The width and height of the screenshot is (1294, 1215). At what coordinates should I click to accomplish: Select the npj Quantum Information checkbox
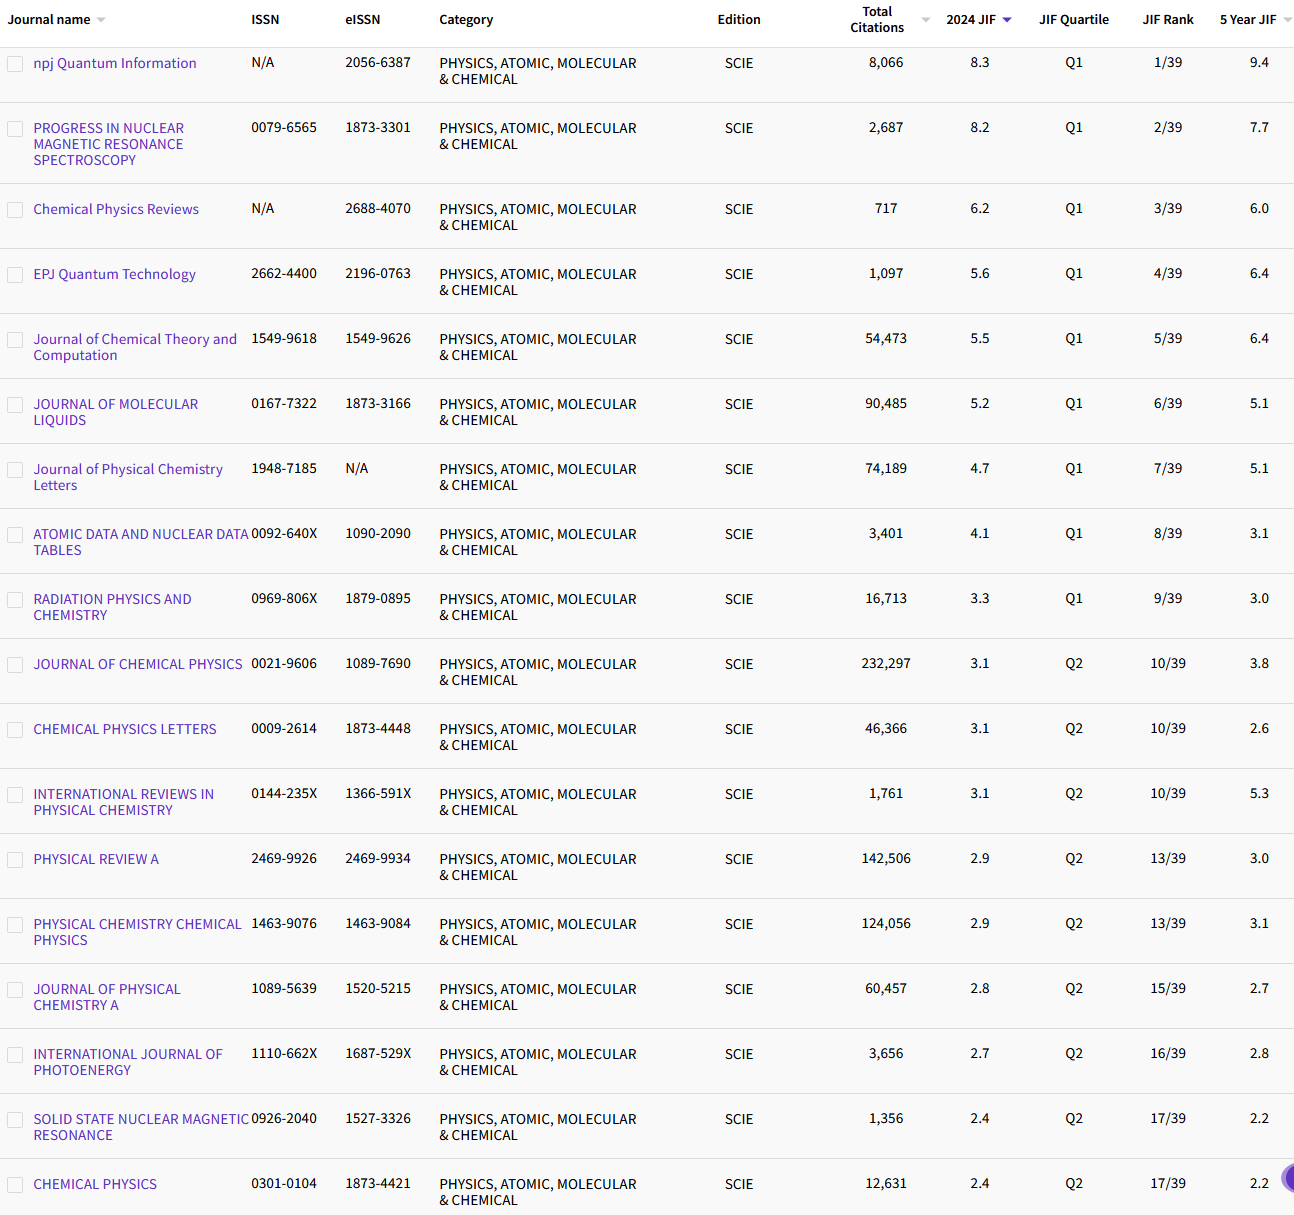tap(15, 64)
